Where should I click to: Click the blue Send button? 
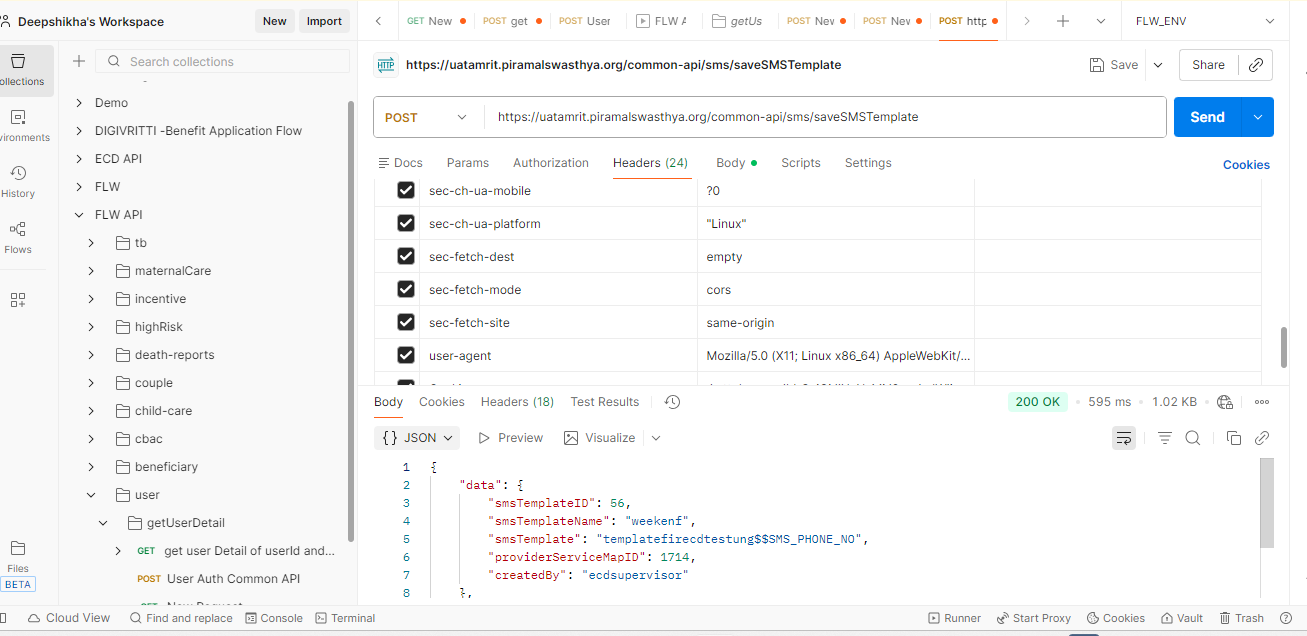[1207, 117]
